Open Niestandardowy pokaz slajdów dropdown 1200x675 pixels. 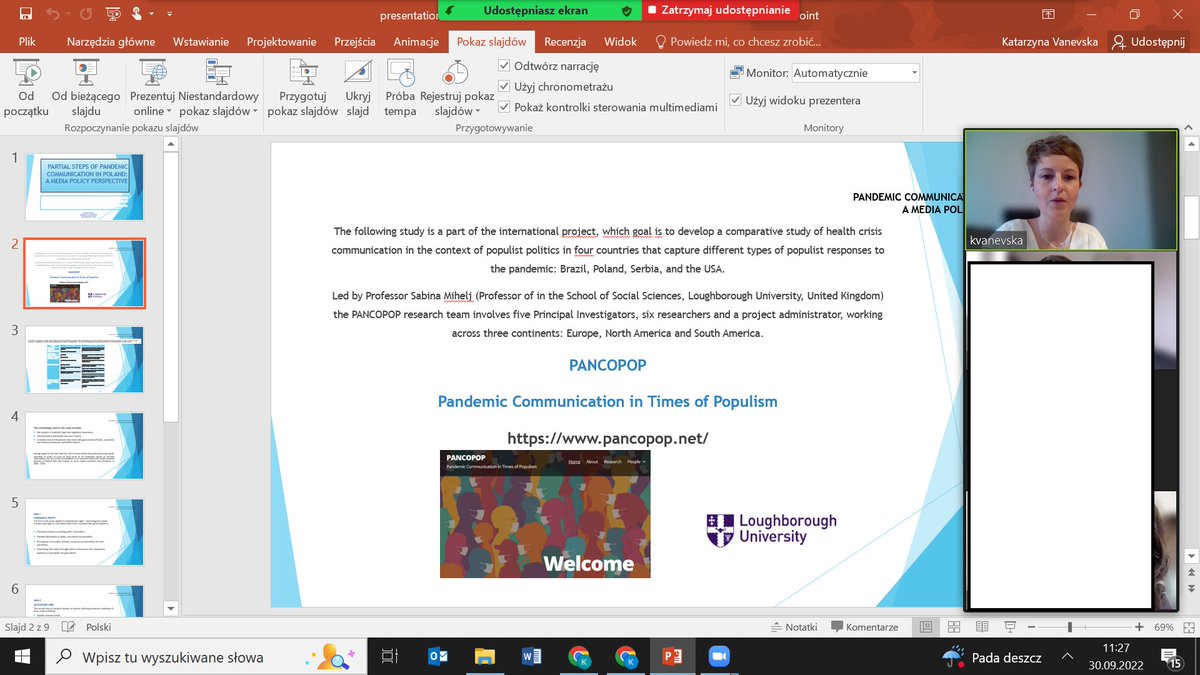pyautogui.click(x=218, y=87)
